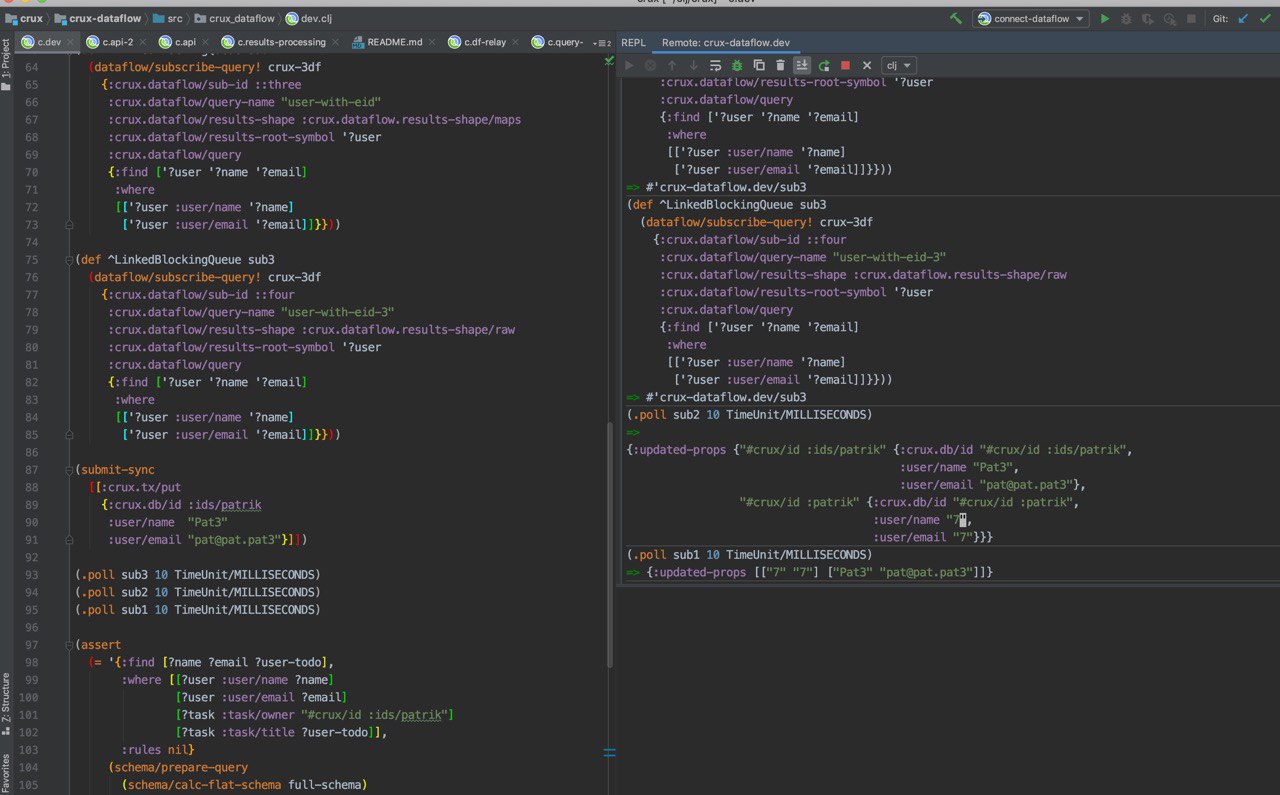The image size is (1280, 795).
Task: Click the crux_dataflow breadcrumb folder
Action: point(235,18)
